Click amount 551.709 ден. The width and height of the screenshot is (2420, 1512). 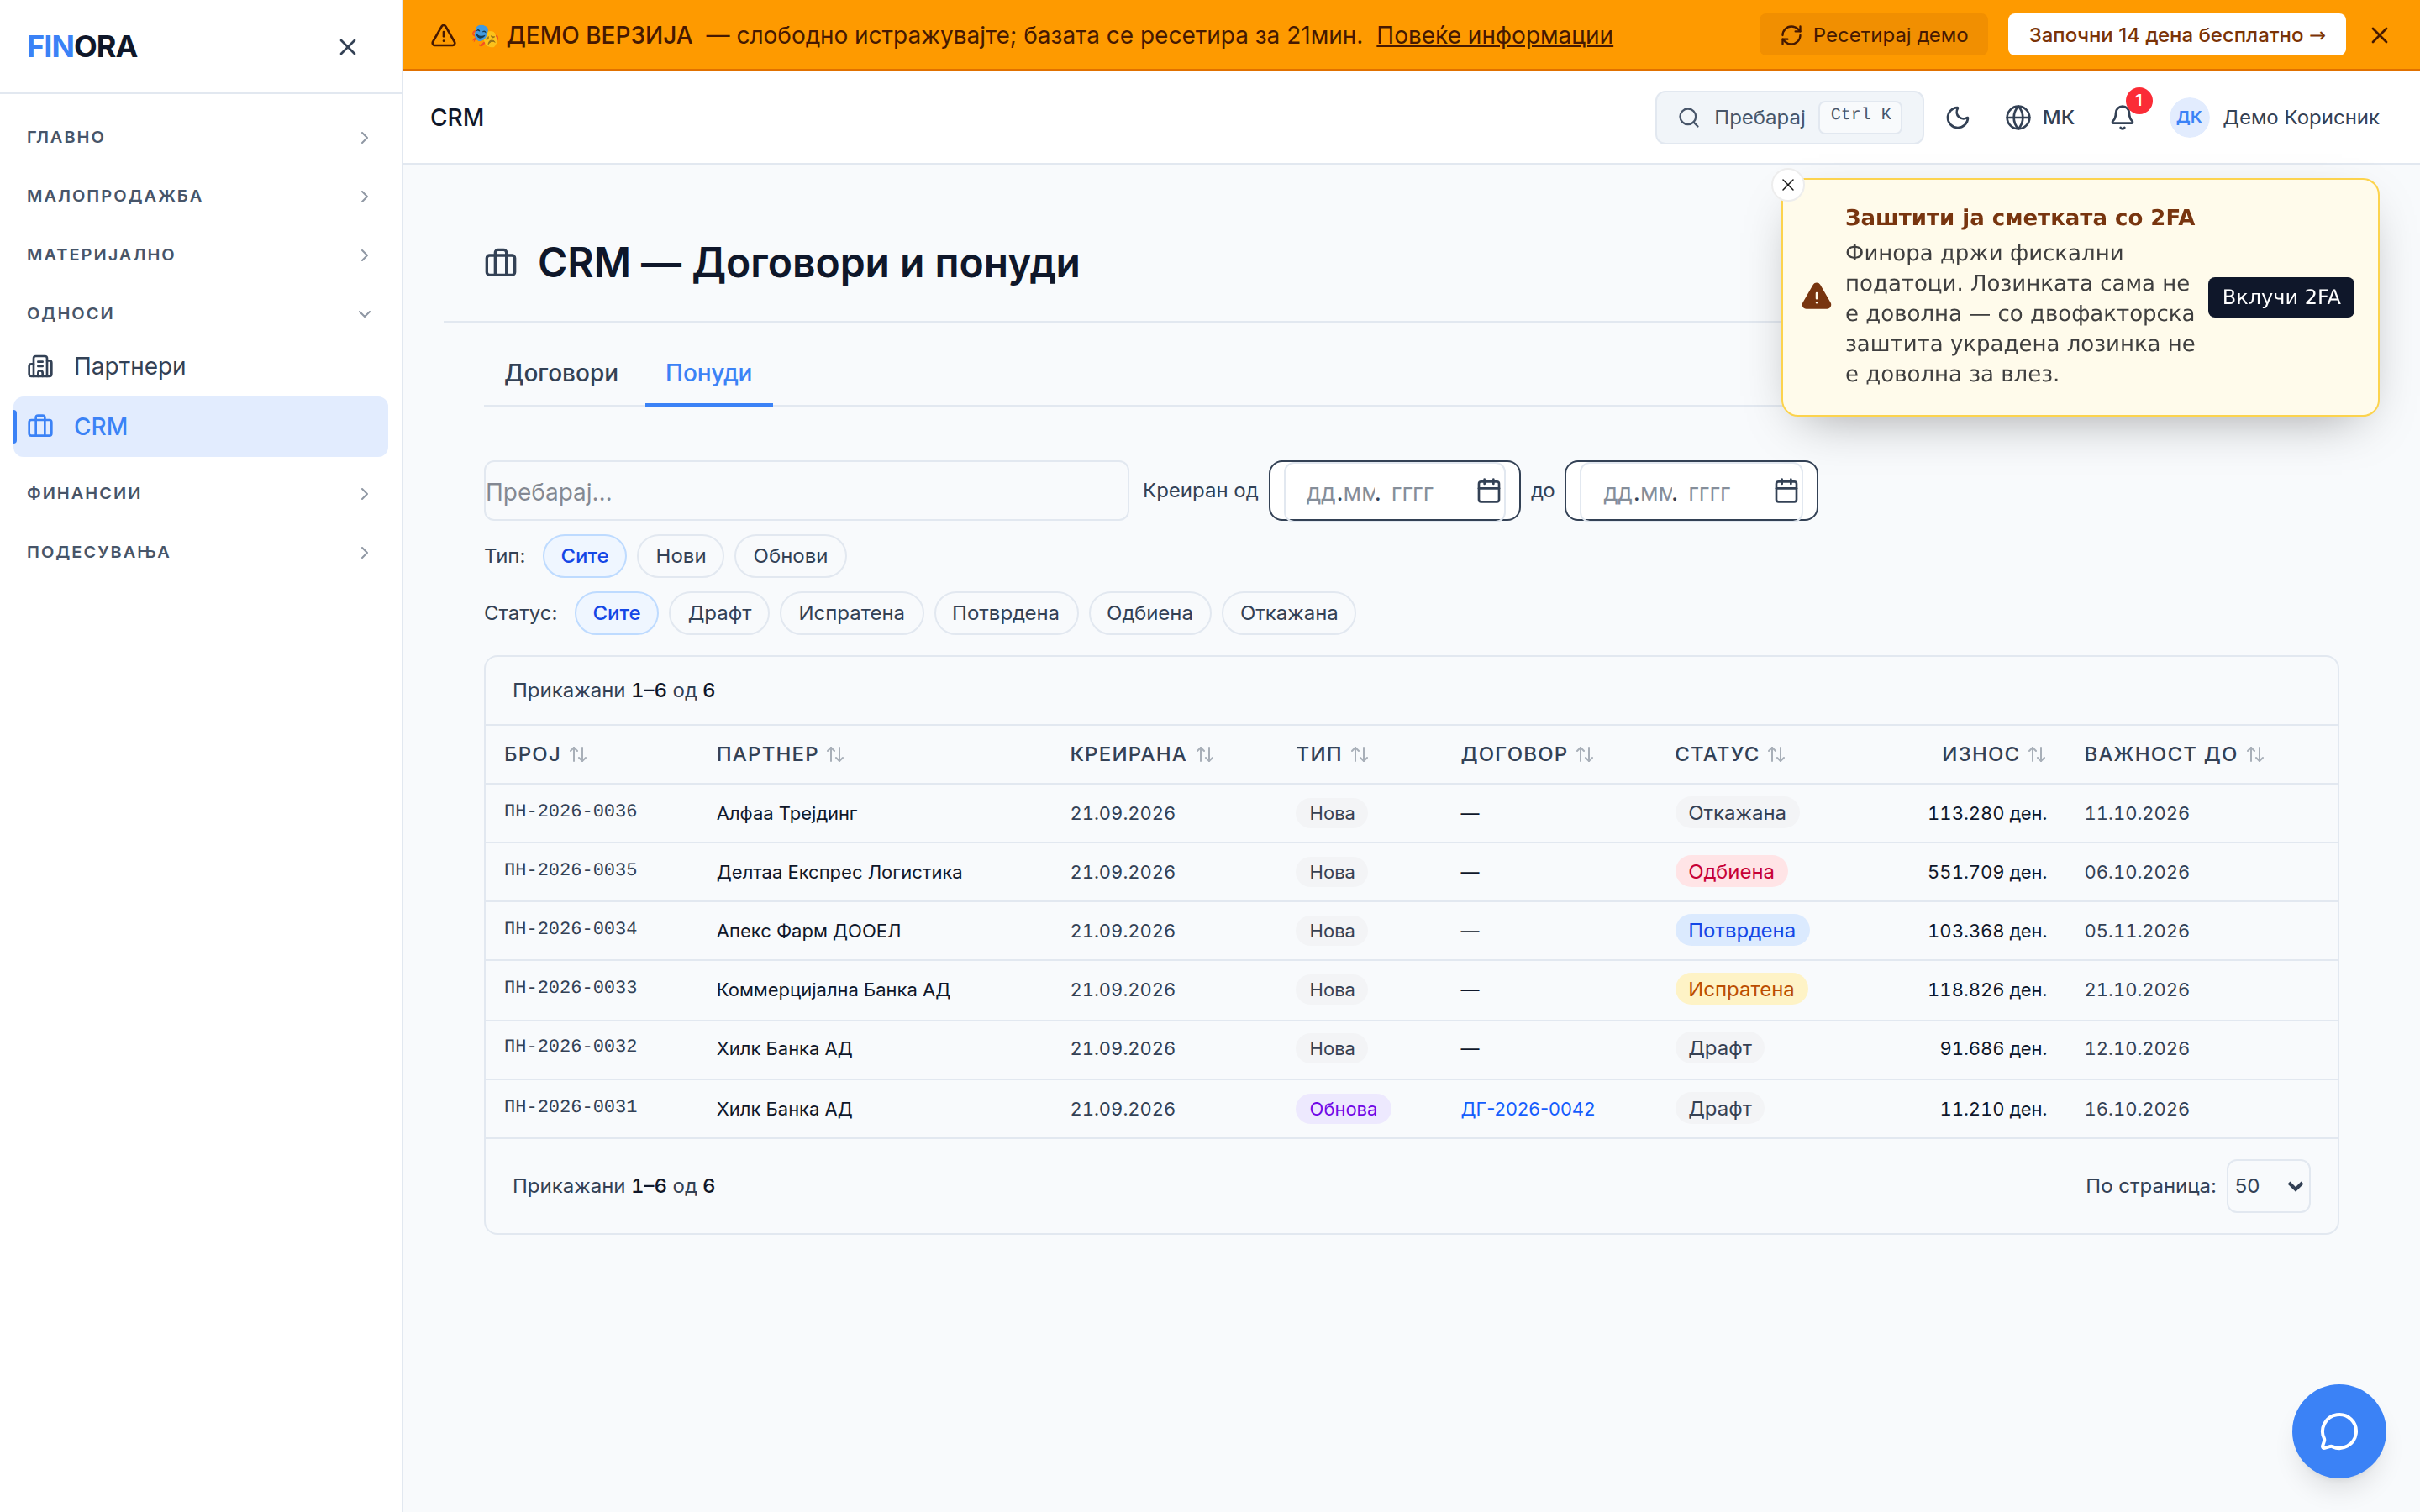pyautogui.click(x=1986, y=872)
